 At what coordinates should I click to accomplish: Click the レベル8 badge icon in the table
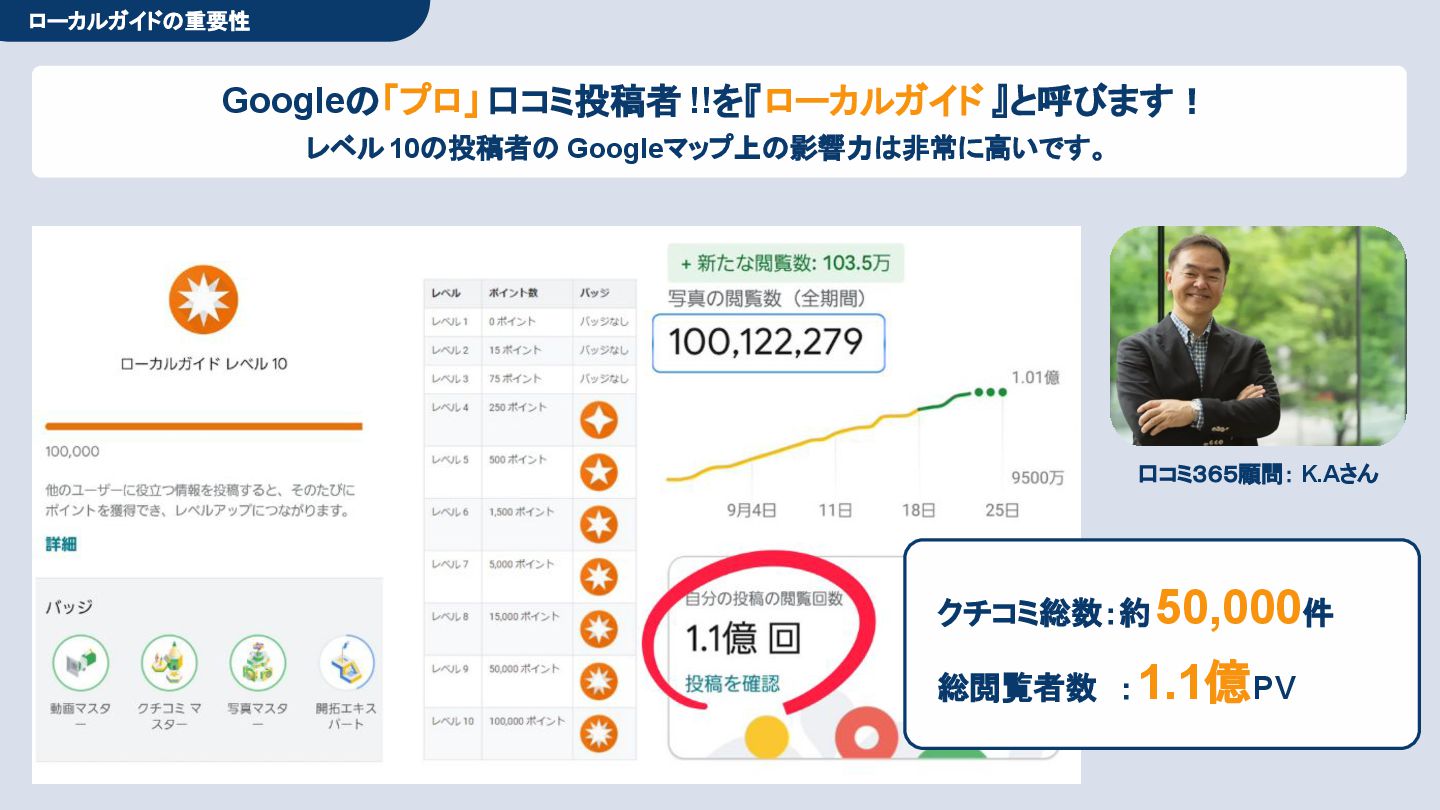[x=598, y=629]
